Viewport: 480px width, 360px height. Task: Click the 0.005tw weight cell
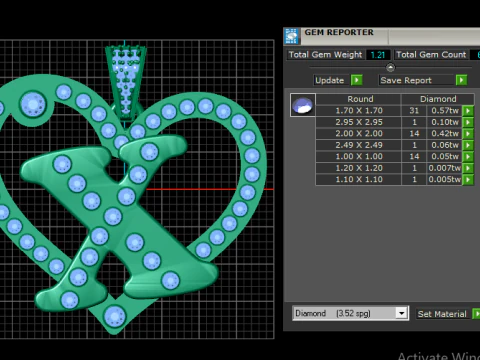tap(445, 180)
